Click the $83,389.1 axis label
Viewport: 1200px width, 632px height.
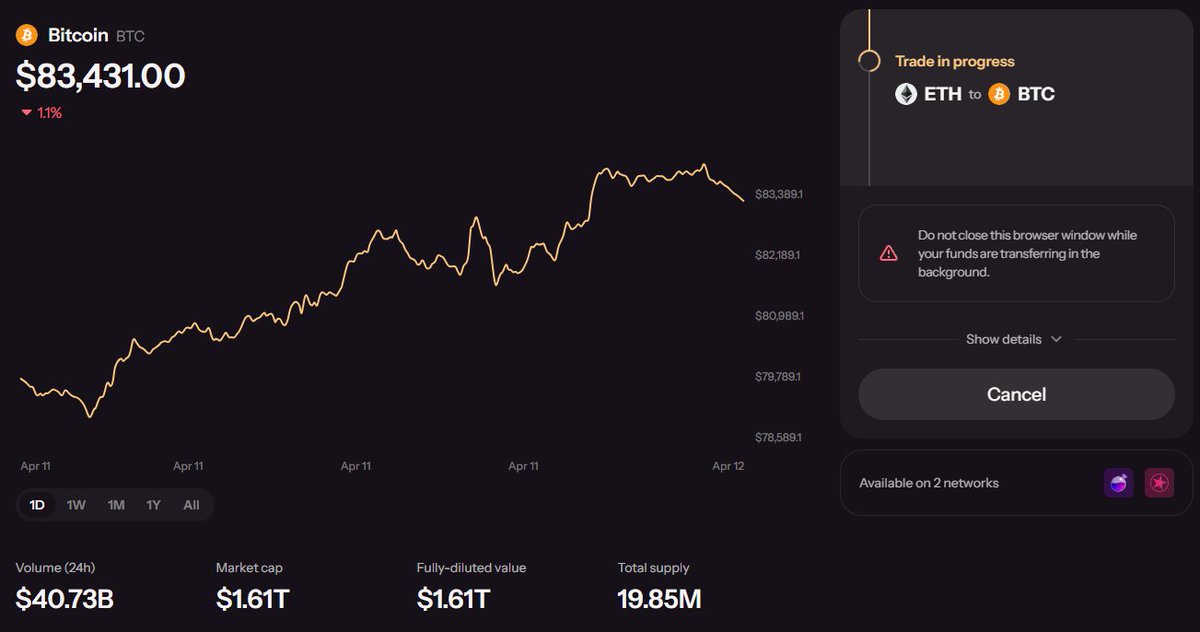pyautogui.click(x=779, y=194)
